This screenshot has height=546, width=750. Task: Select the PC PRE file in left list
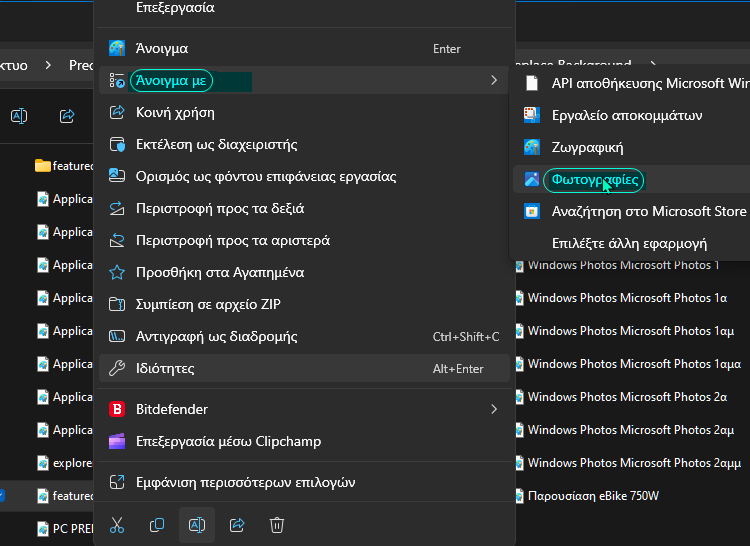[x=65, y=529]
